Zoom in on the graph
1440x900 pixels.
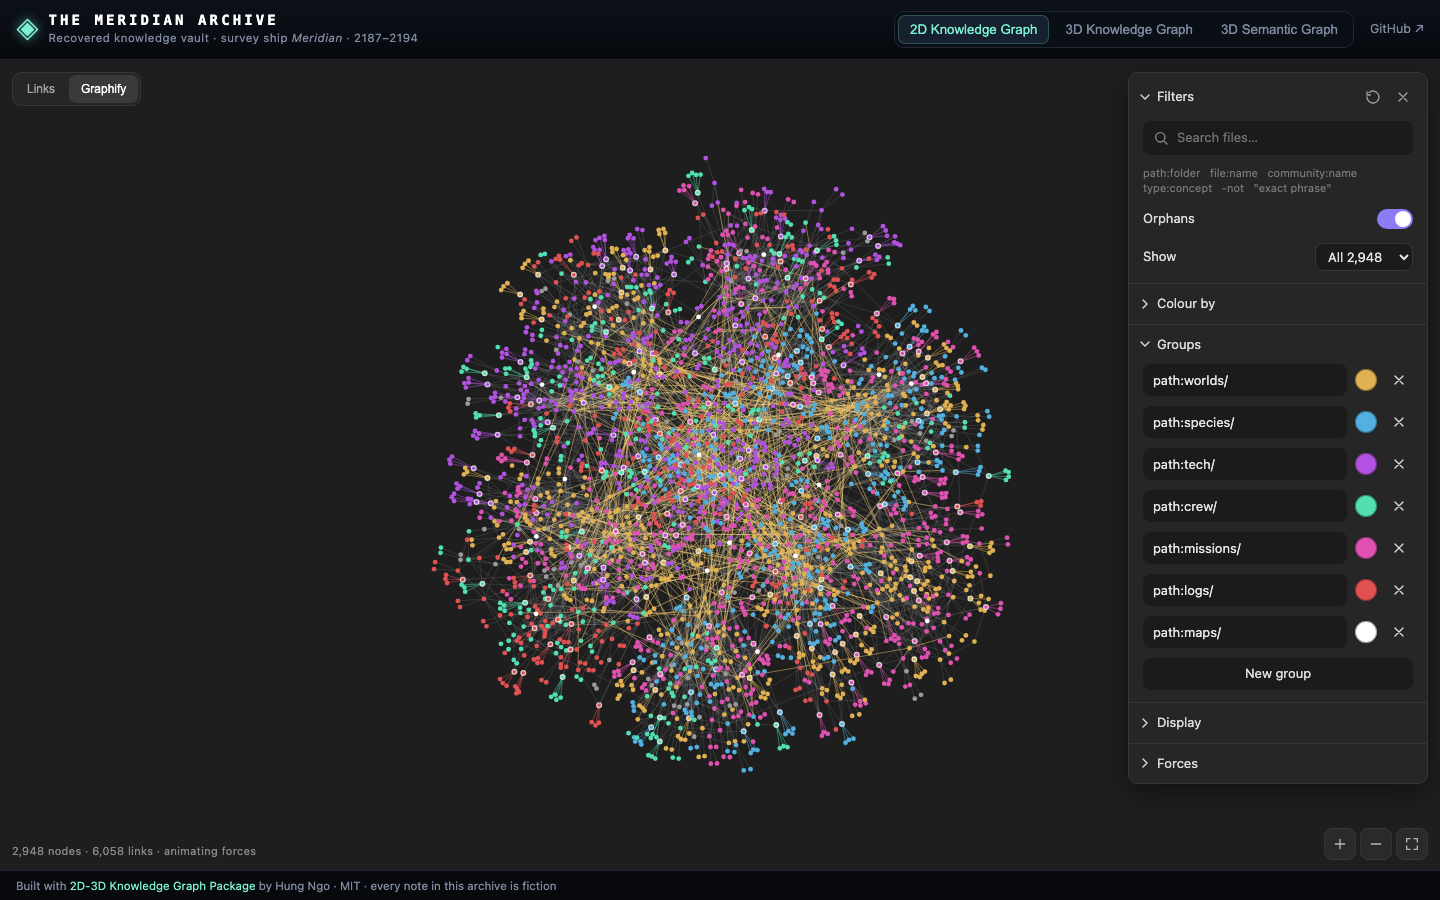click(1340, 844)
